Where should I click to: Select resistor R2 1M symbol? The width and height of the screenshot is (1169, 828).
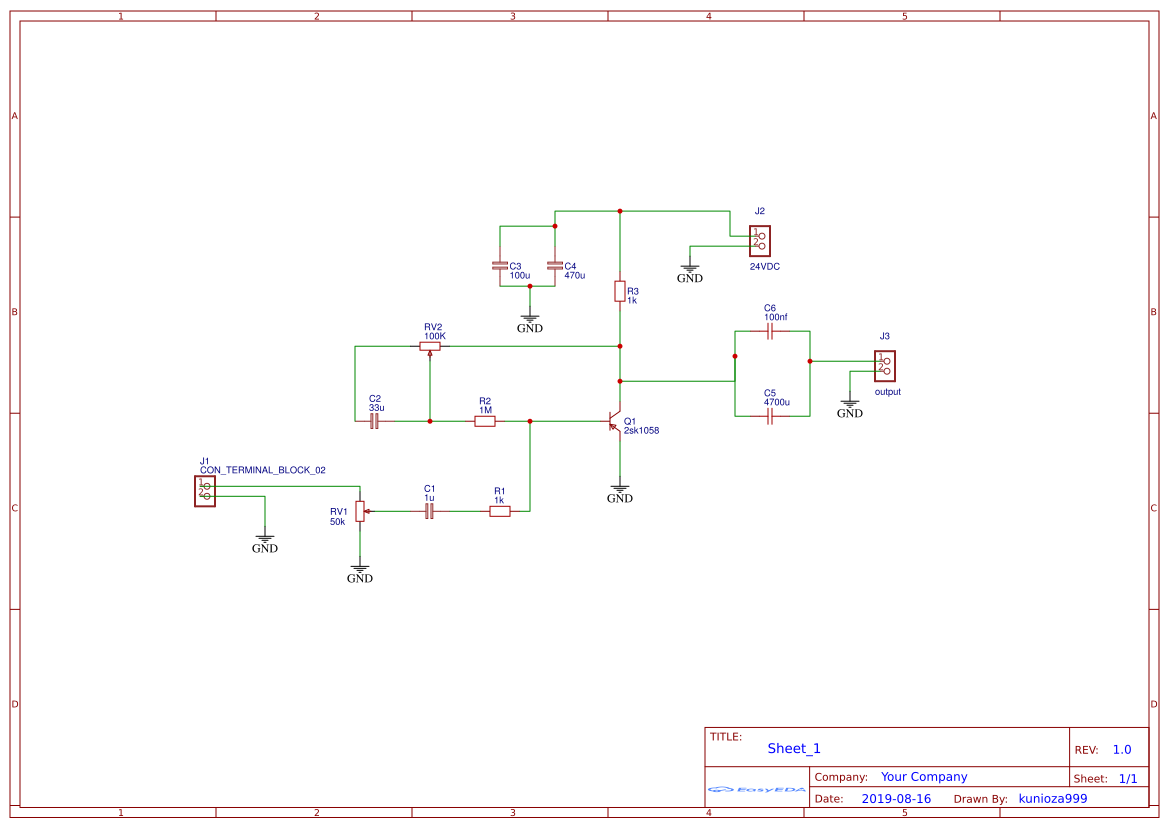(x=484, y=422)
